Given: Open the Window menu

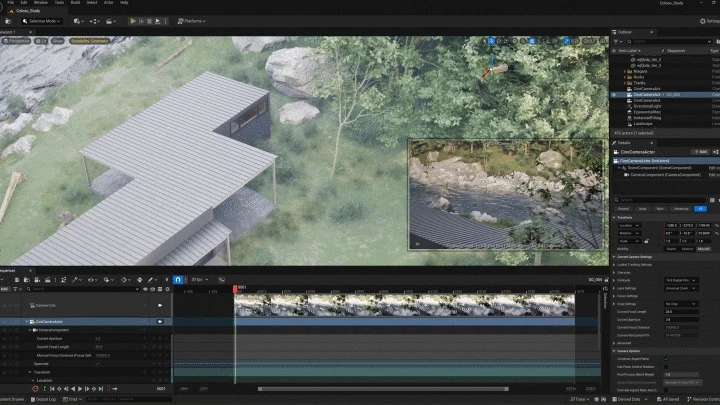Looking at the screenshot, I should [41, 3].
